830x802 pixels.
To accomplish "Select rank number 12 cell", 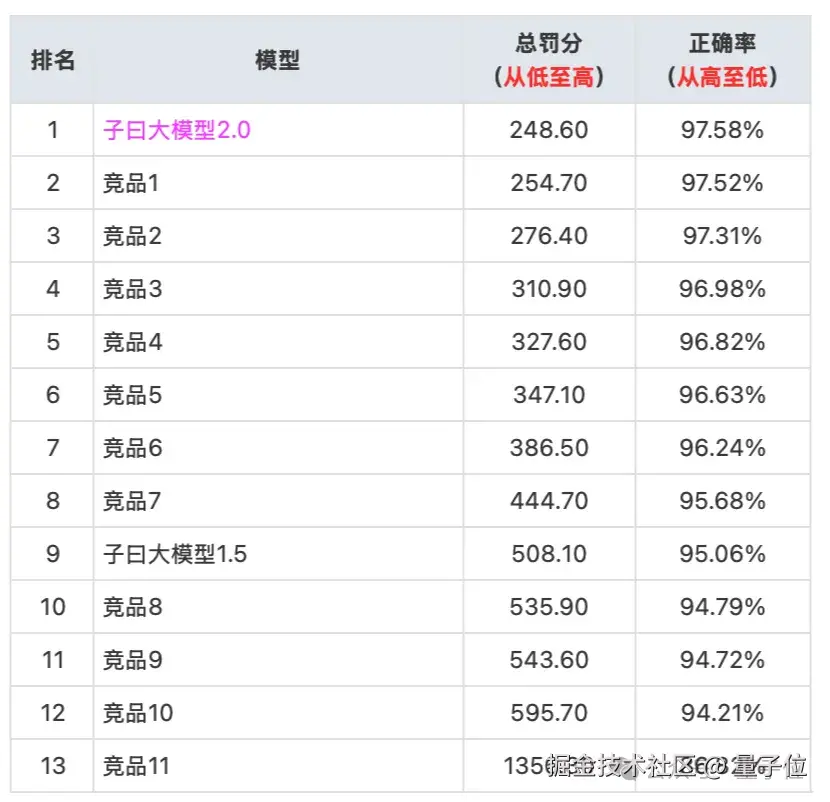I will tap(53, 713).
